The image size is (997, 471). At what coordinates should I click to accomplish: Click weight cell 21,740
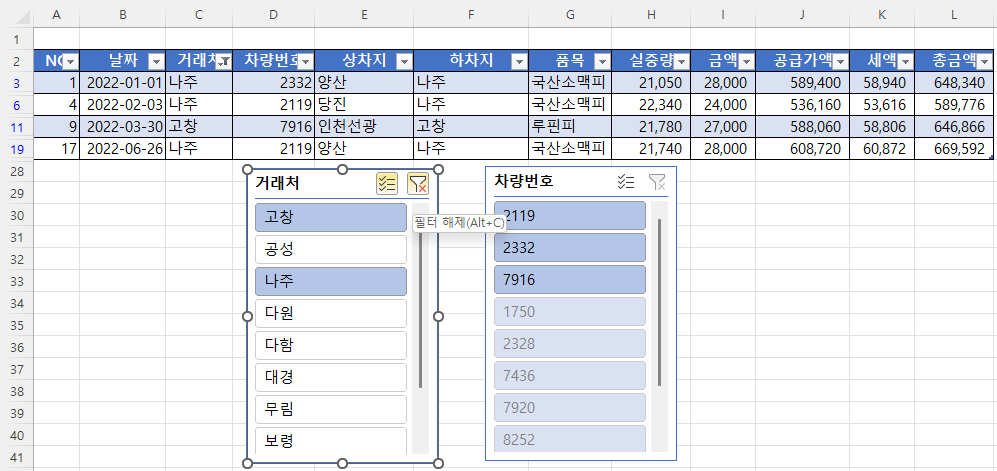651,149
